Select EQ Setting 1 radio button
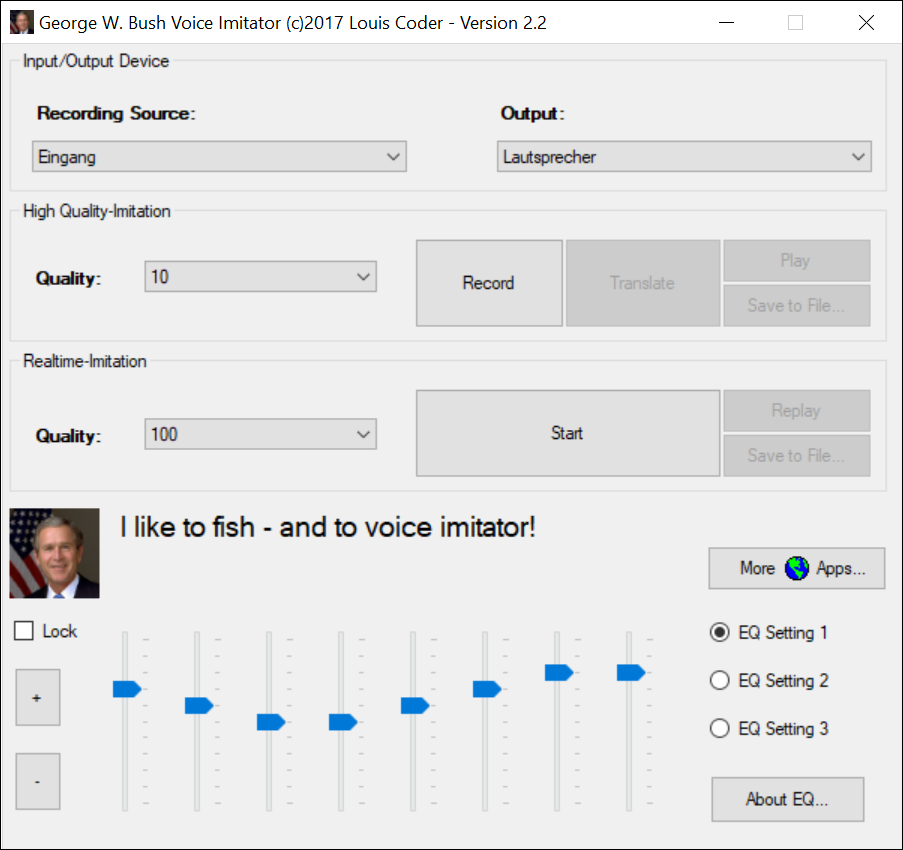Viewport: 903px width, 850px height. 719,632
